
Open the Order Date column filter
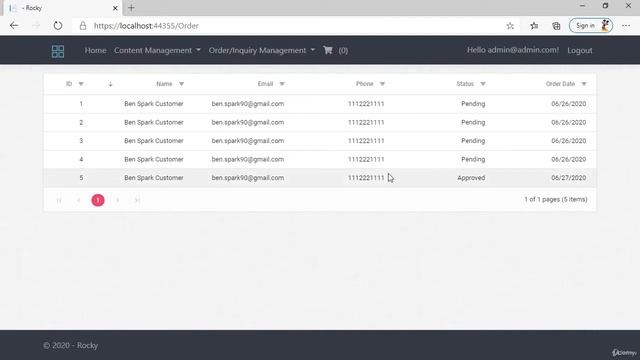(x=584, y=84)
